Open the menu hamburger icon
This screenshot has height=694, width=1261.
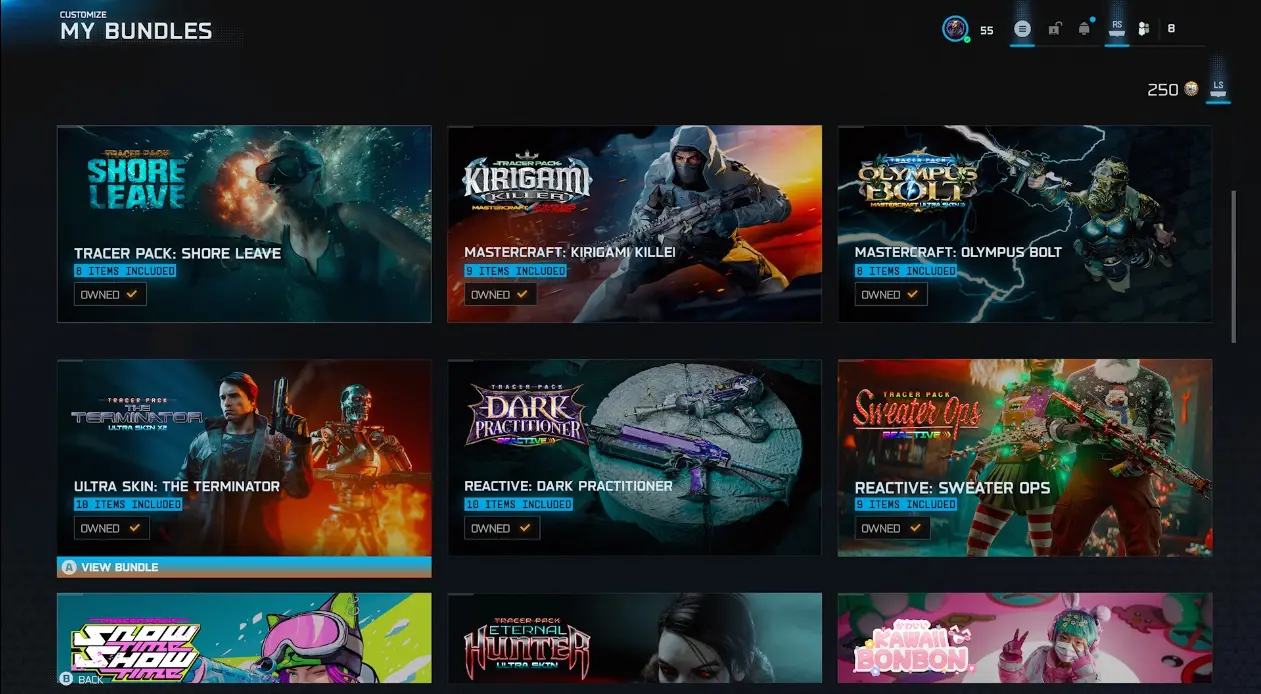click(1022, 29)
